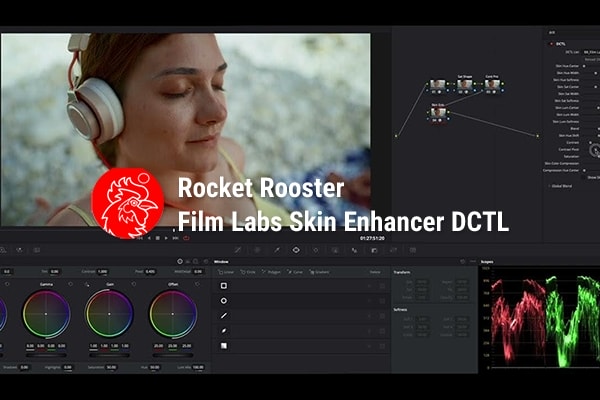Adjust the Compression Hue Center slider handle
Image resolution: width=600 pixels, height=400 pixels.
point(584,170)
